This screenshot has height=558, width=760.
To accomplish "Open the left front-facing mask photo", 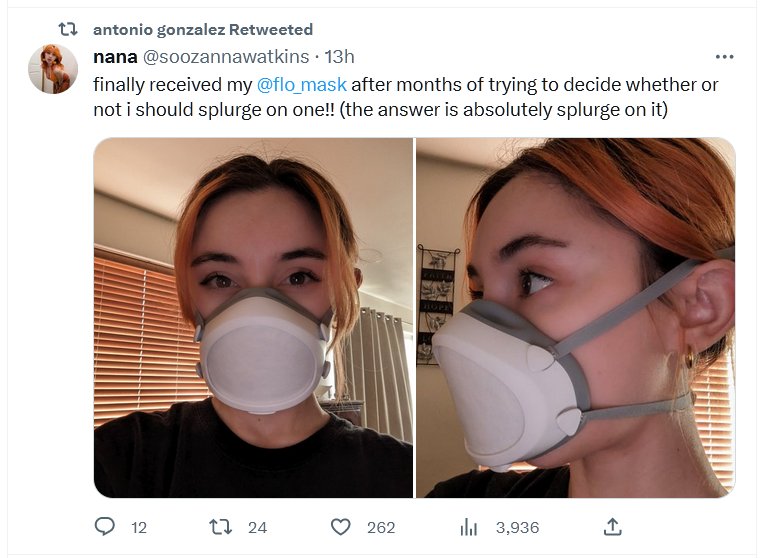I will click(253, 317).
